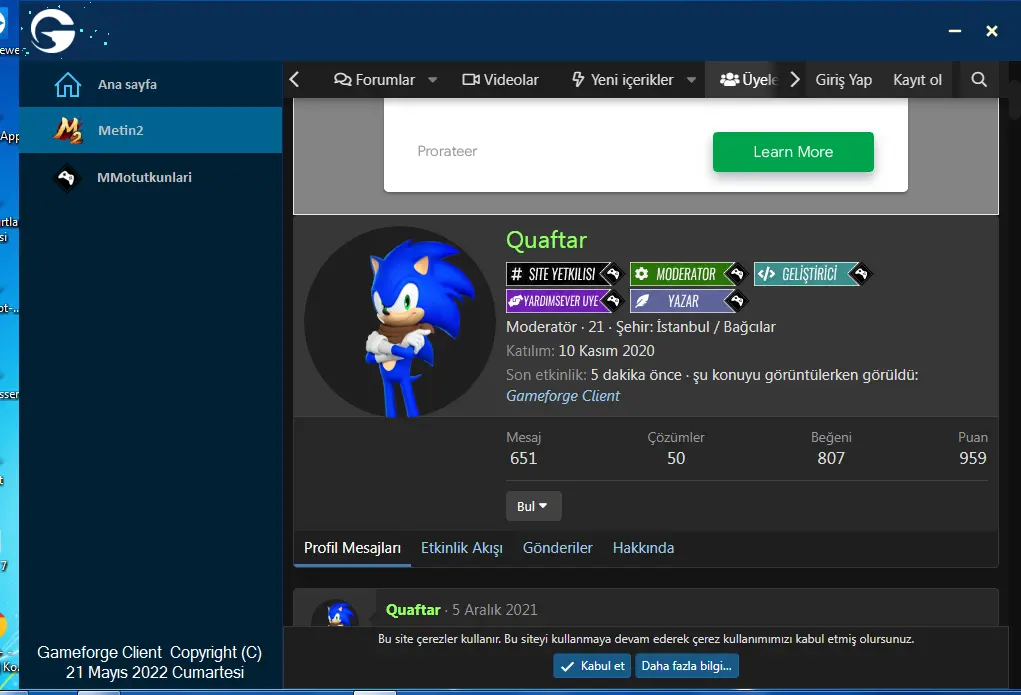Click the Quaftar author name on the post

413,610
